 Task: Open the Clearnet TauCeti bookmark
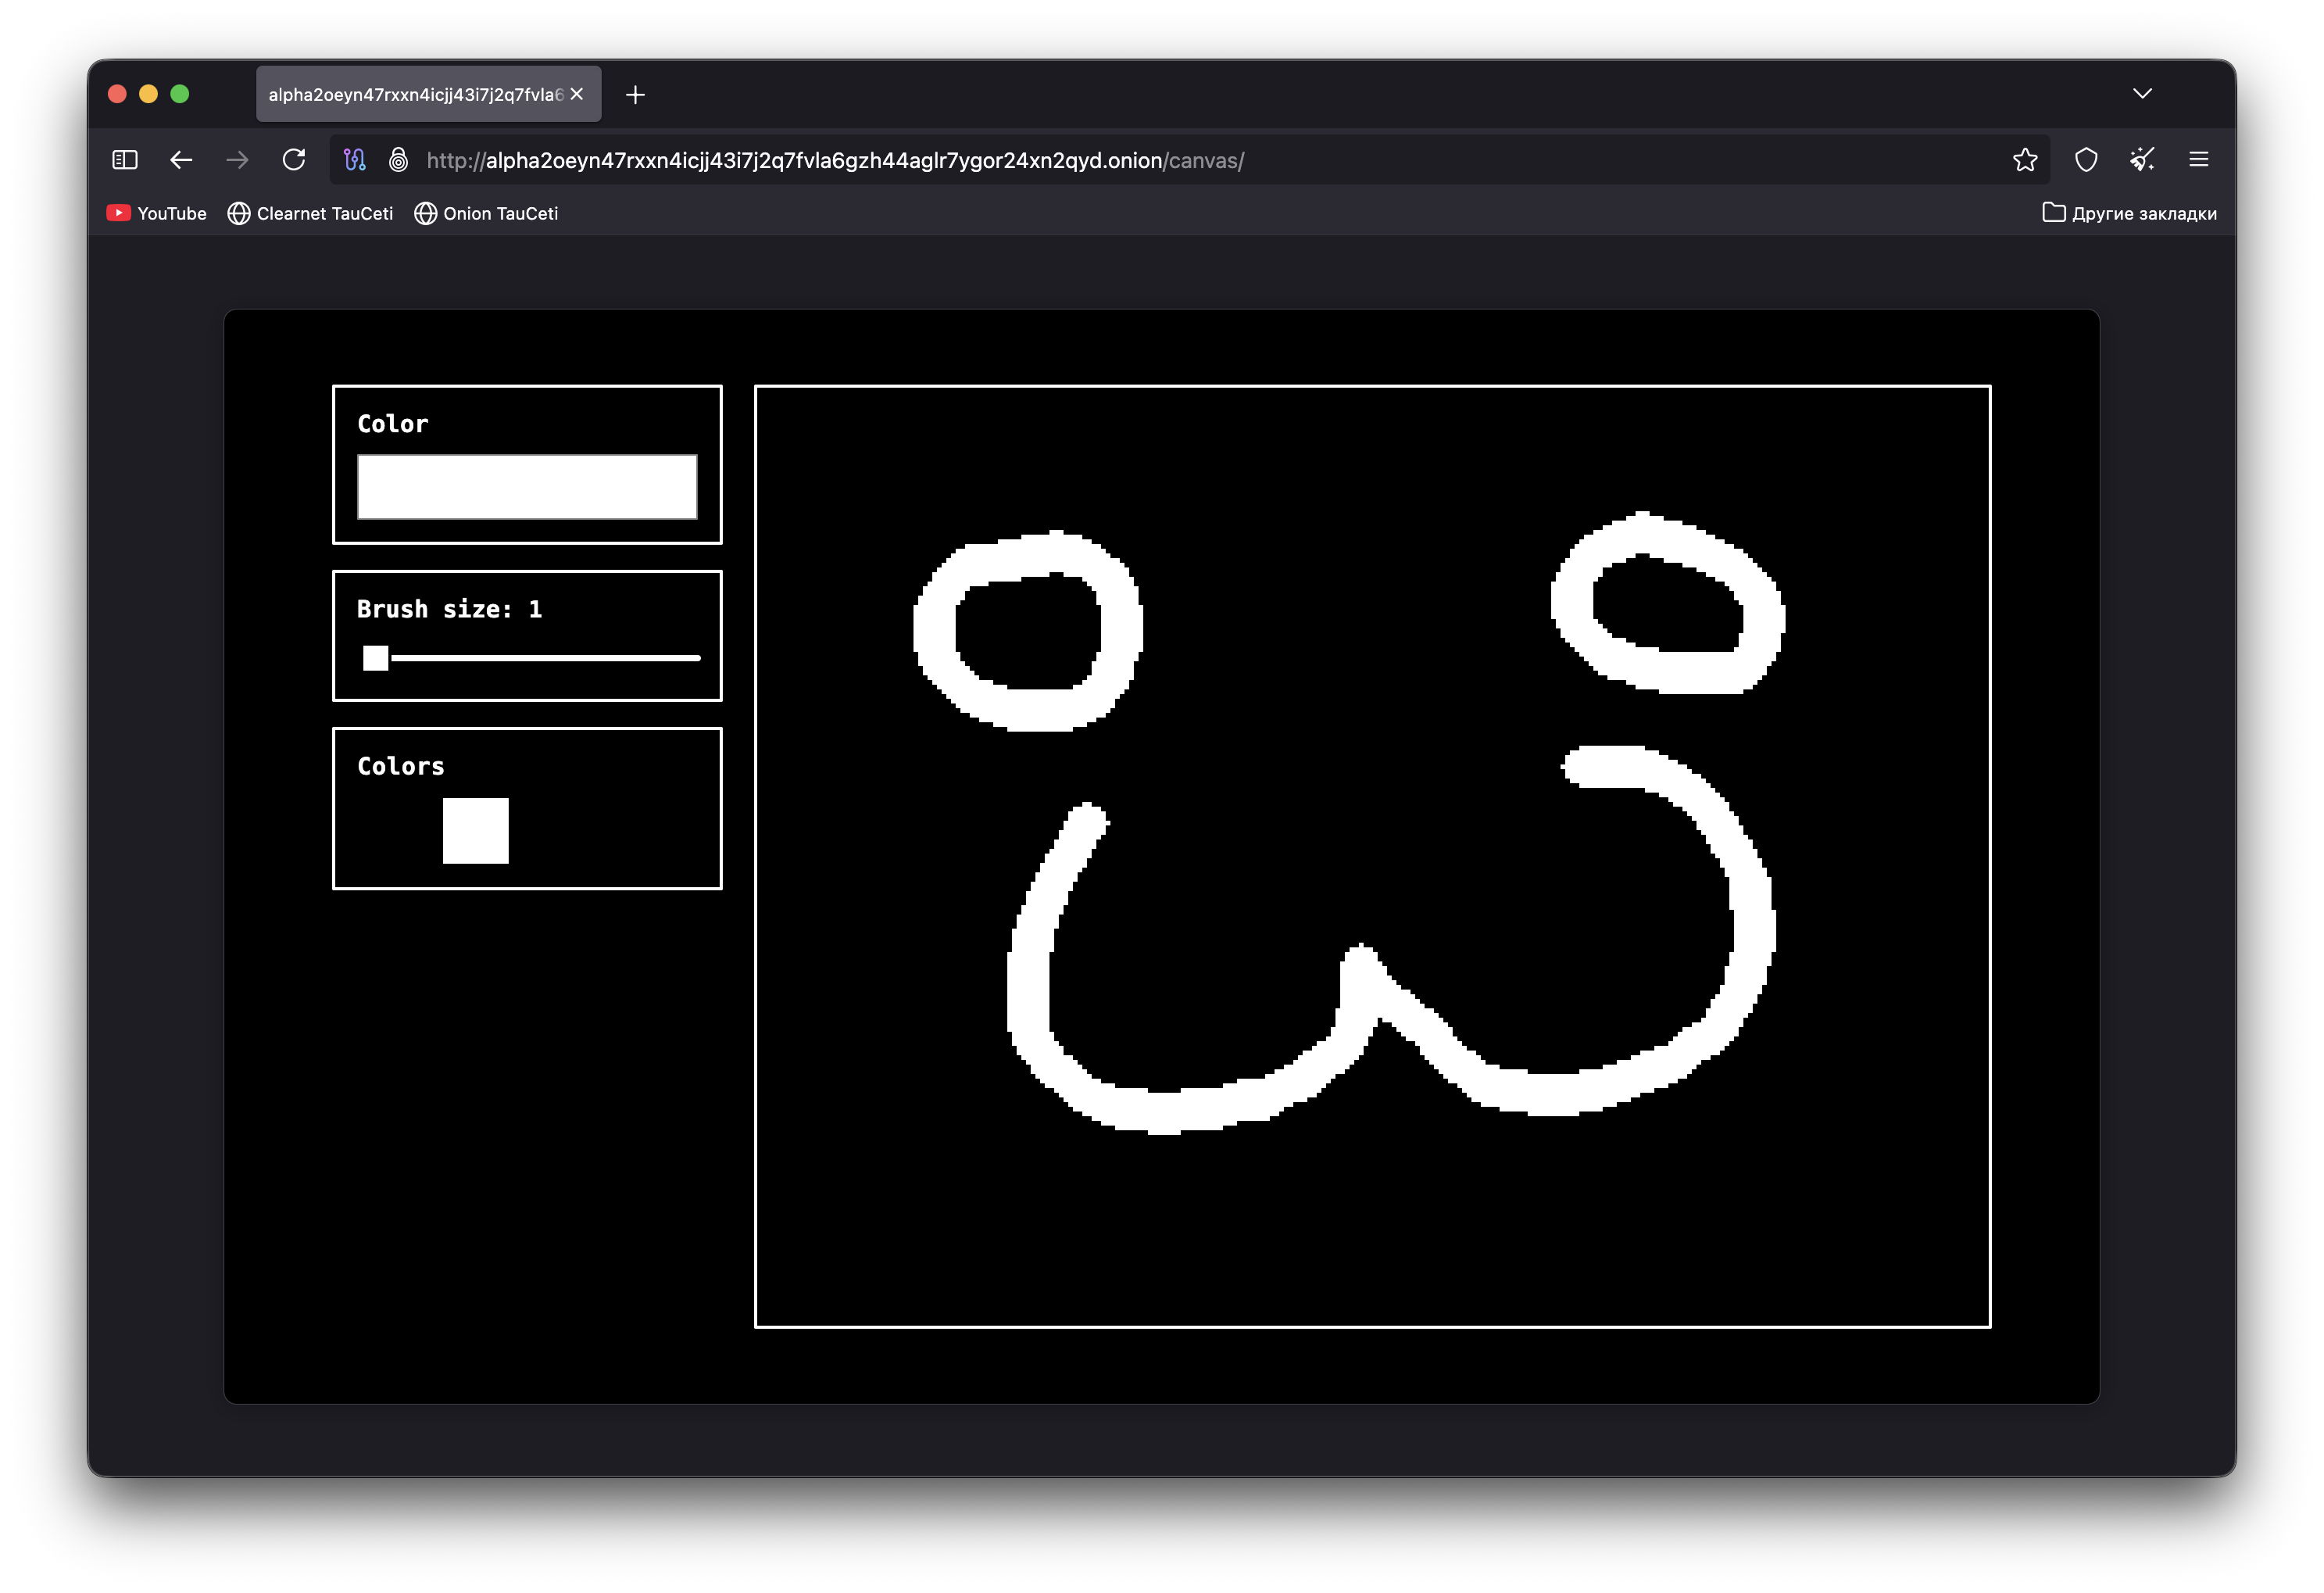click(310, 213)
